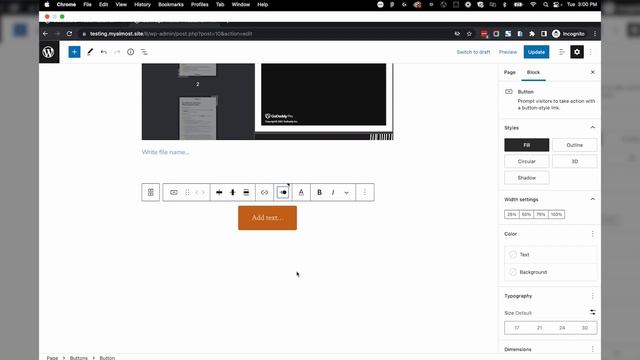
Task: Select the Tools pencil icon
Action: pos(90,52)
